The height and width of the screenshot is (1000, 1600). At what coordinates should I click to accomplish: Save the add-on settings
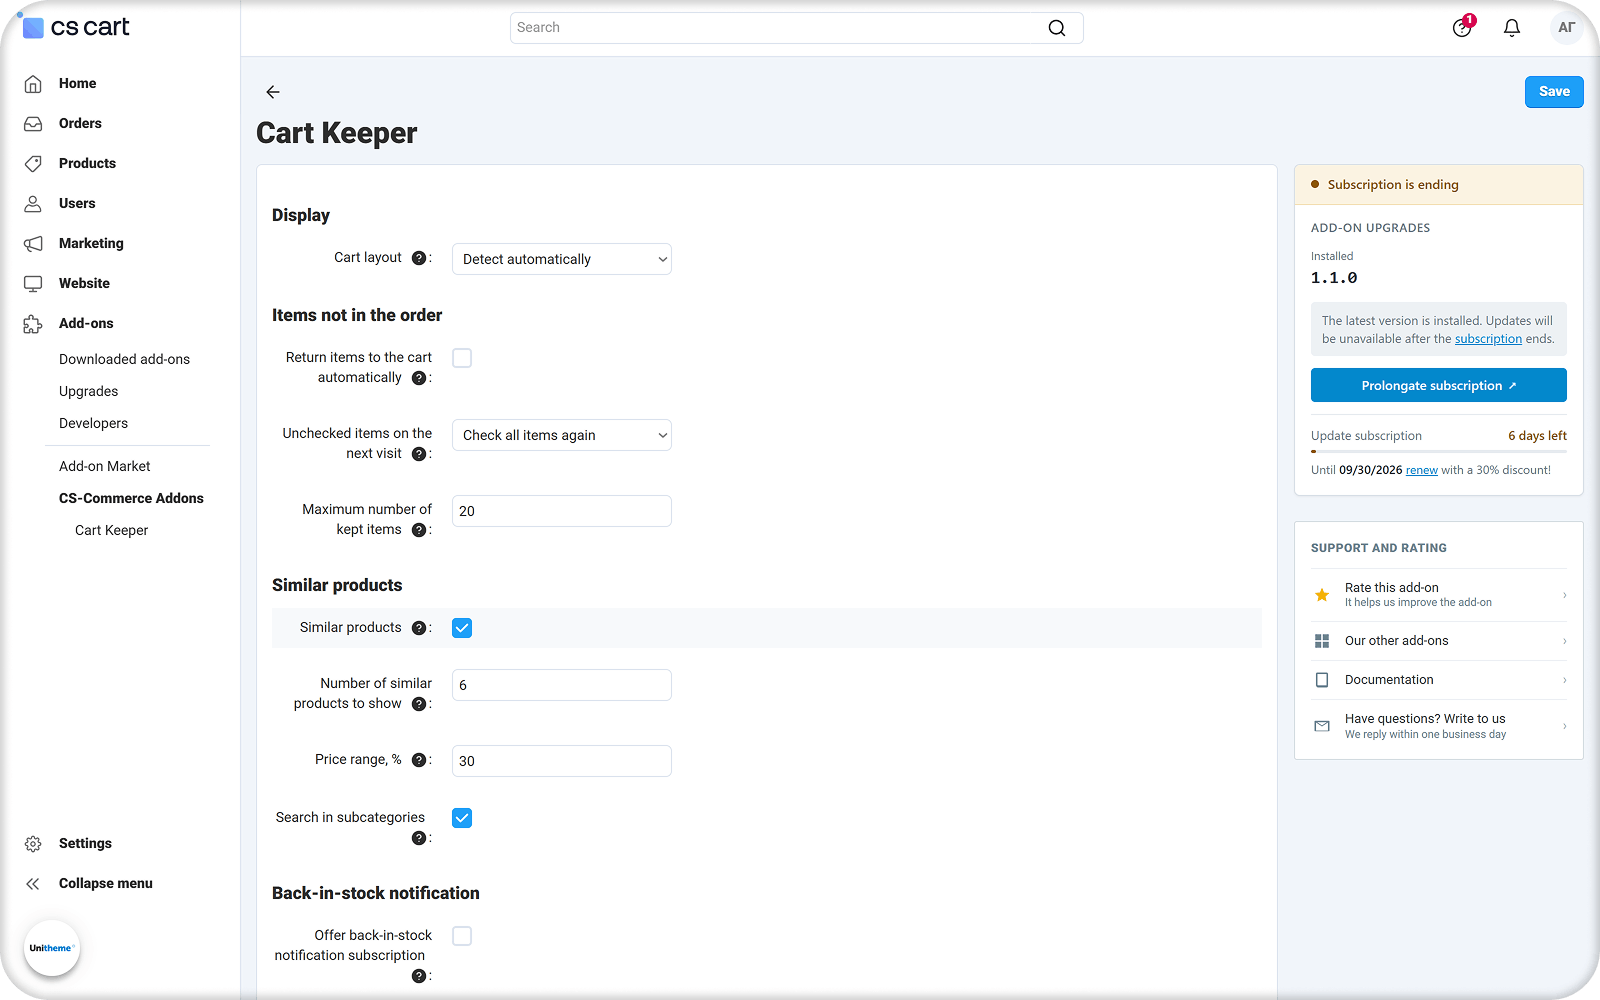pos(1554,92)
